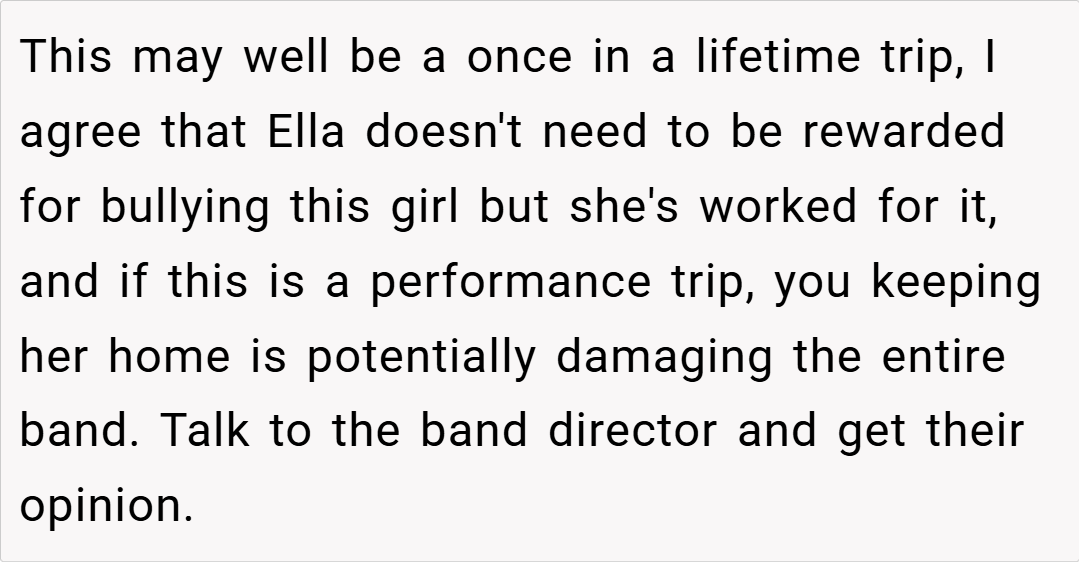Click the word "their" near the end
The height and width of the screenshot is (562, 1079).
[x=974, y=431]
